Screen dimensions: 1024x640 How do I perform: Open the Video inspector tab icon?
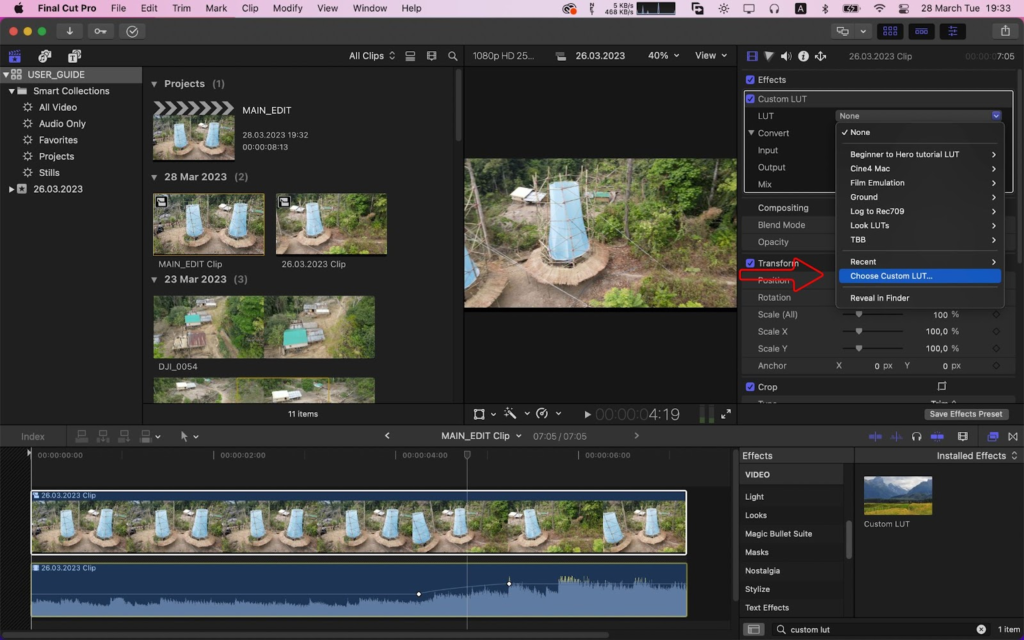pos(752,56)
